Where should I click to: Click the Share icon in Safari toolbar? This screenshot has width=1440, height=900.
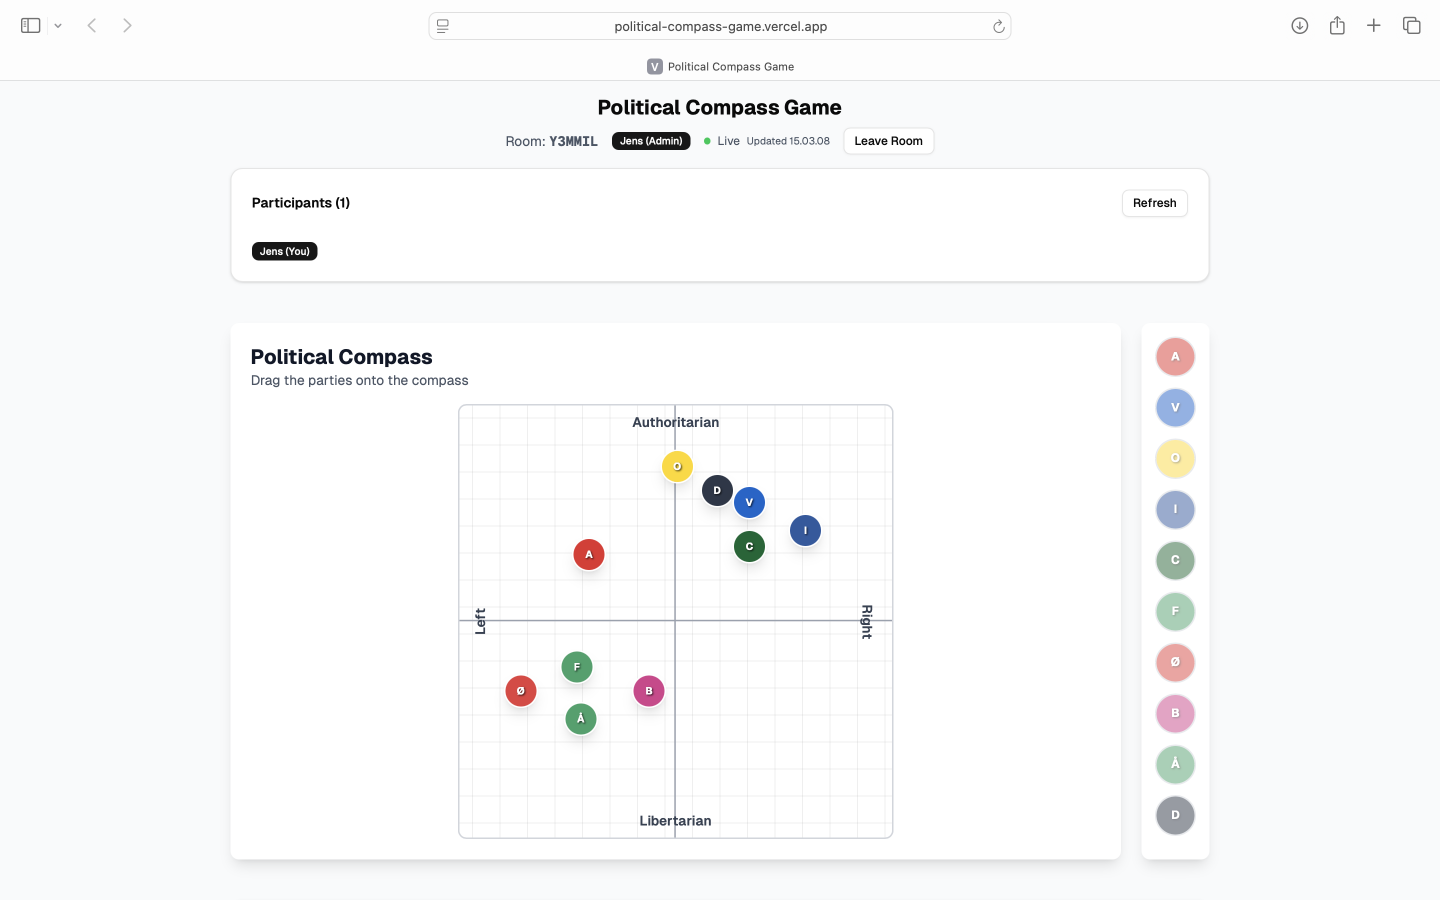tap(1337, 26)
